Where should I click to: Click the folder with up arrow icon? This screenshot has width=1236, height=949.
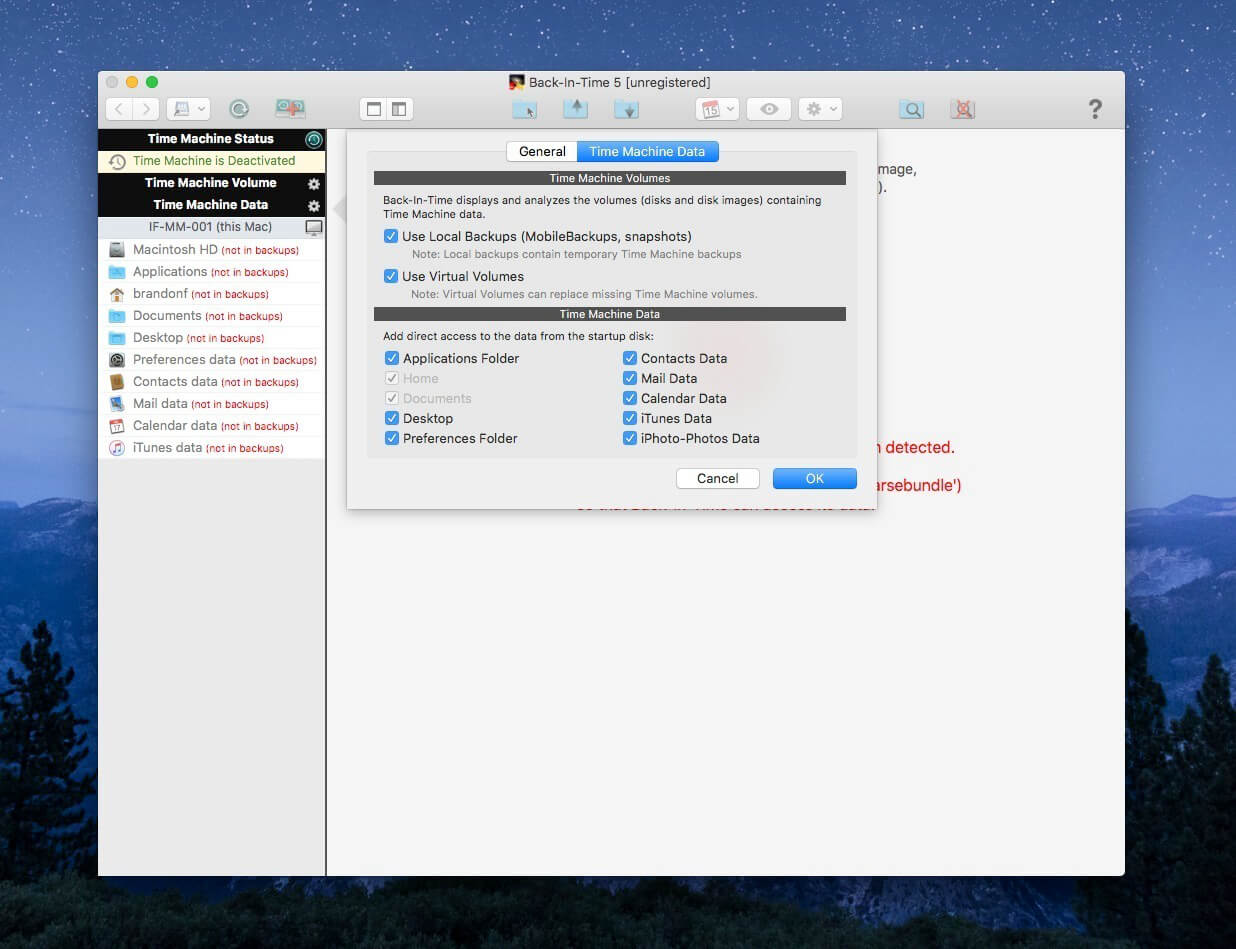point(575,109)
